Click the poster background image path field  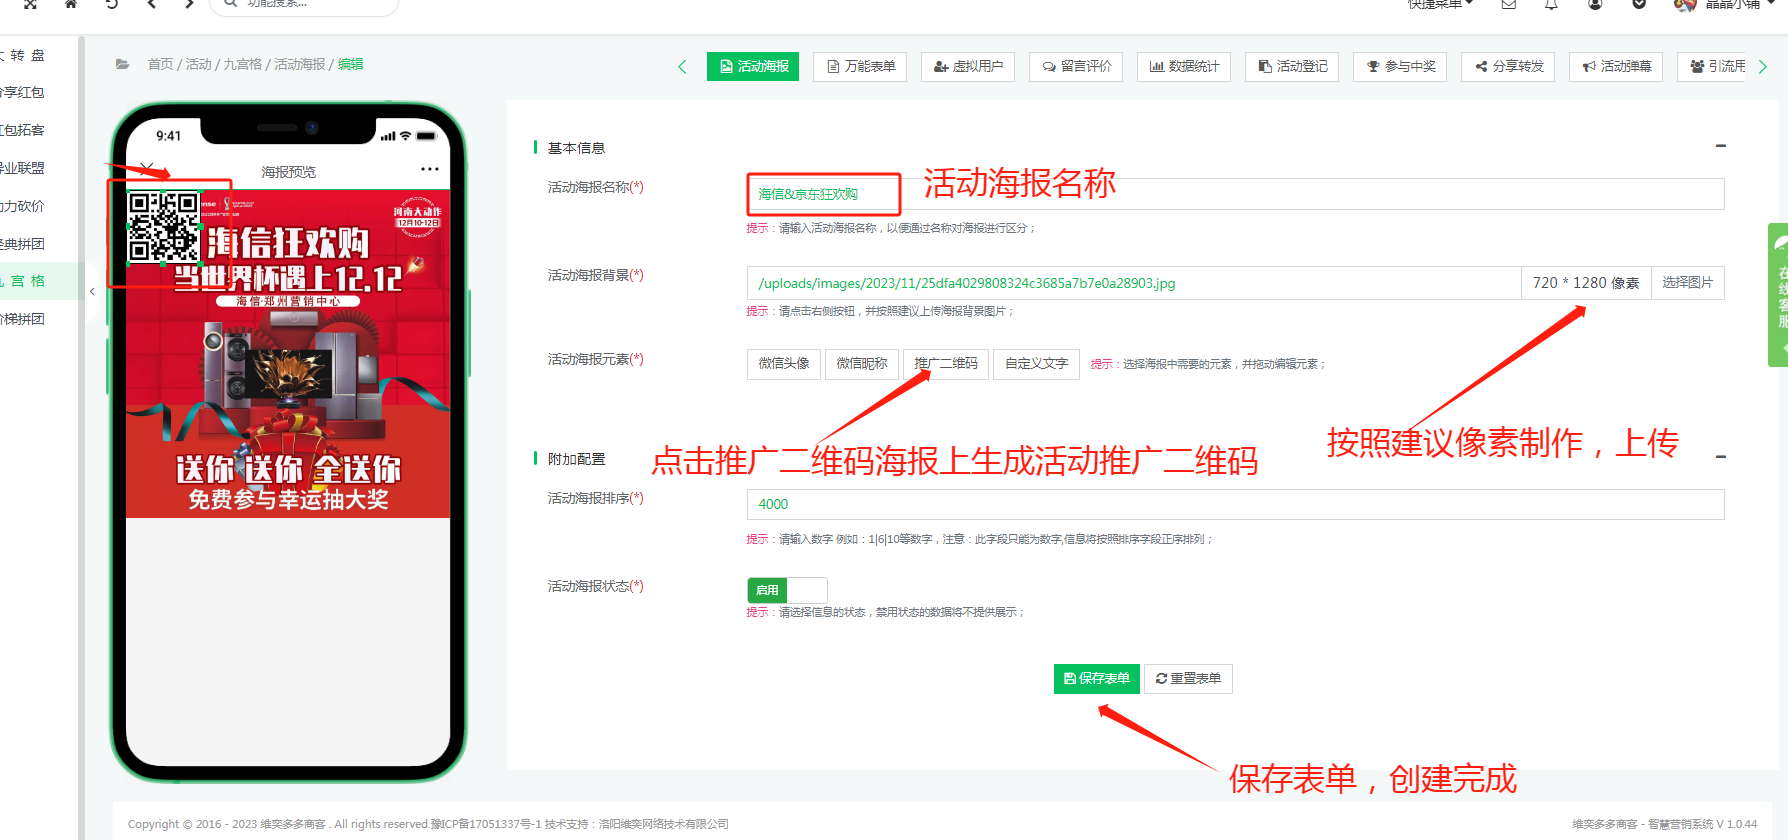tap(1134, 283)
